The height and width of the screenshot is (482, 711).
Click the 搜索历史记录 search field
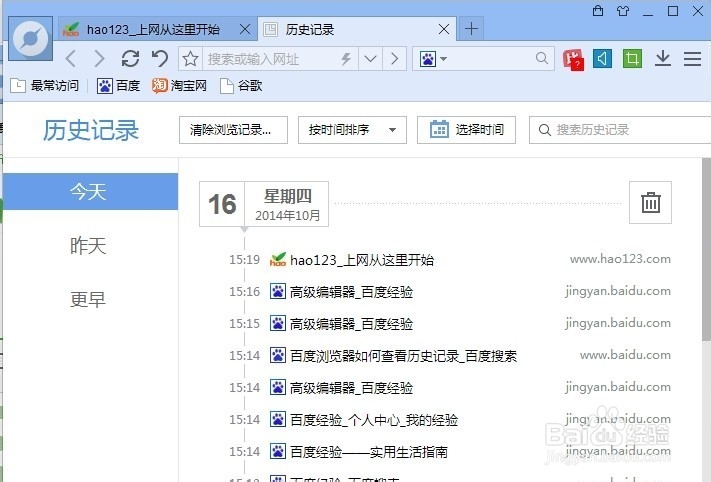620,130
